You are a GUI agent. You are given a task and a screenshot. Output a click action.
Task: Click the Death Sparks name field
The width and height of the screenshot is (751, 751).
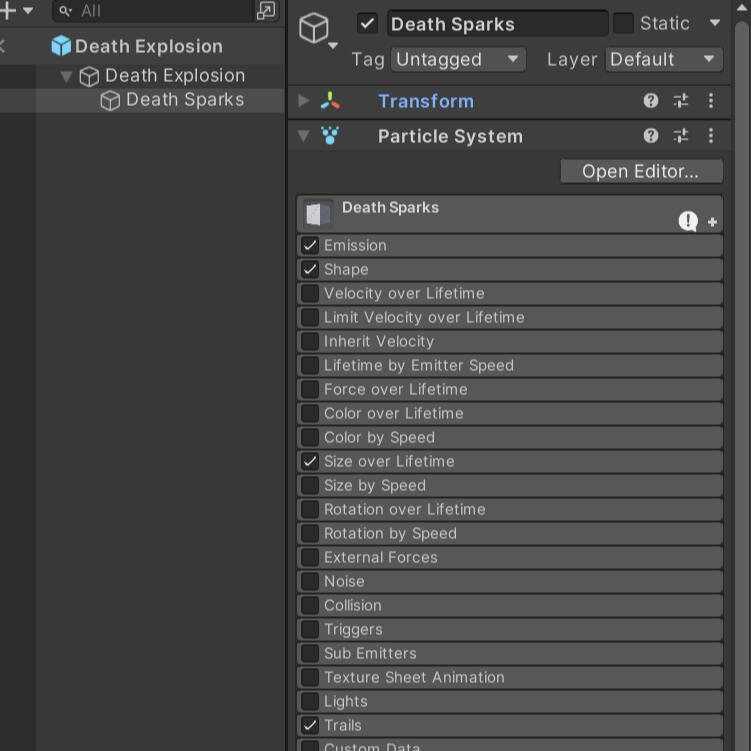pyautogui.click(x=495, y=24)
